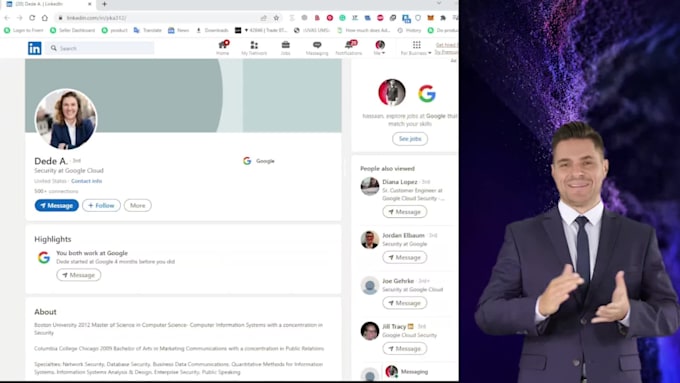Click the share page icon in address bar
Viewport: 680px width, 383px height.
pyautogui.click(x=263, y=18)
